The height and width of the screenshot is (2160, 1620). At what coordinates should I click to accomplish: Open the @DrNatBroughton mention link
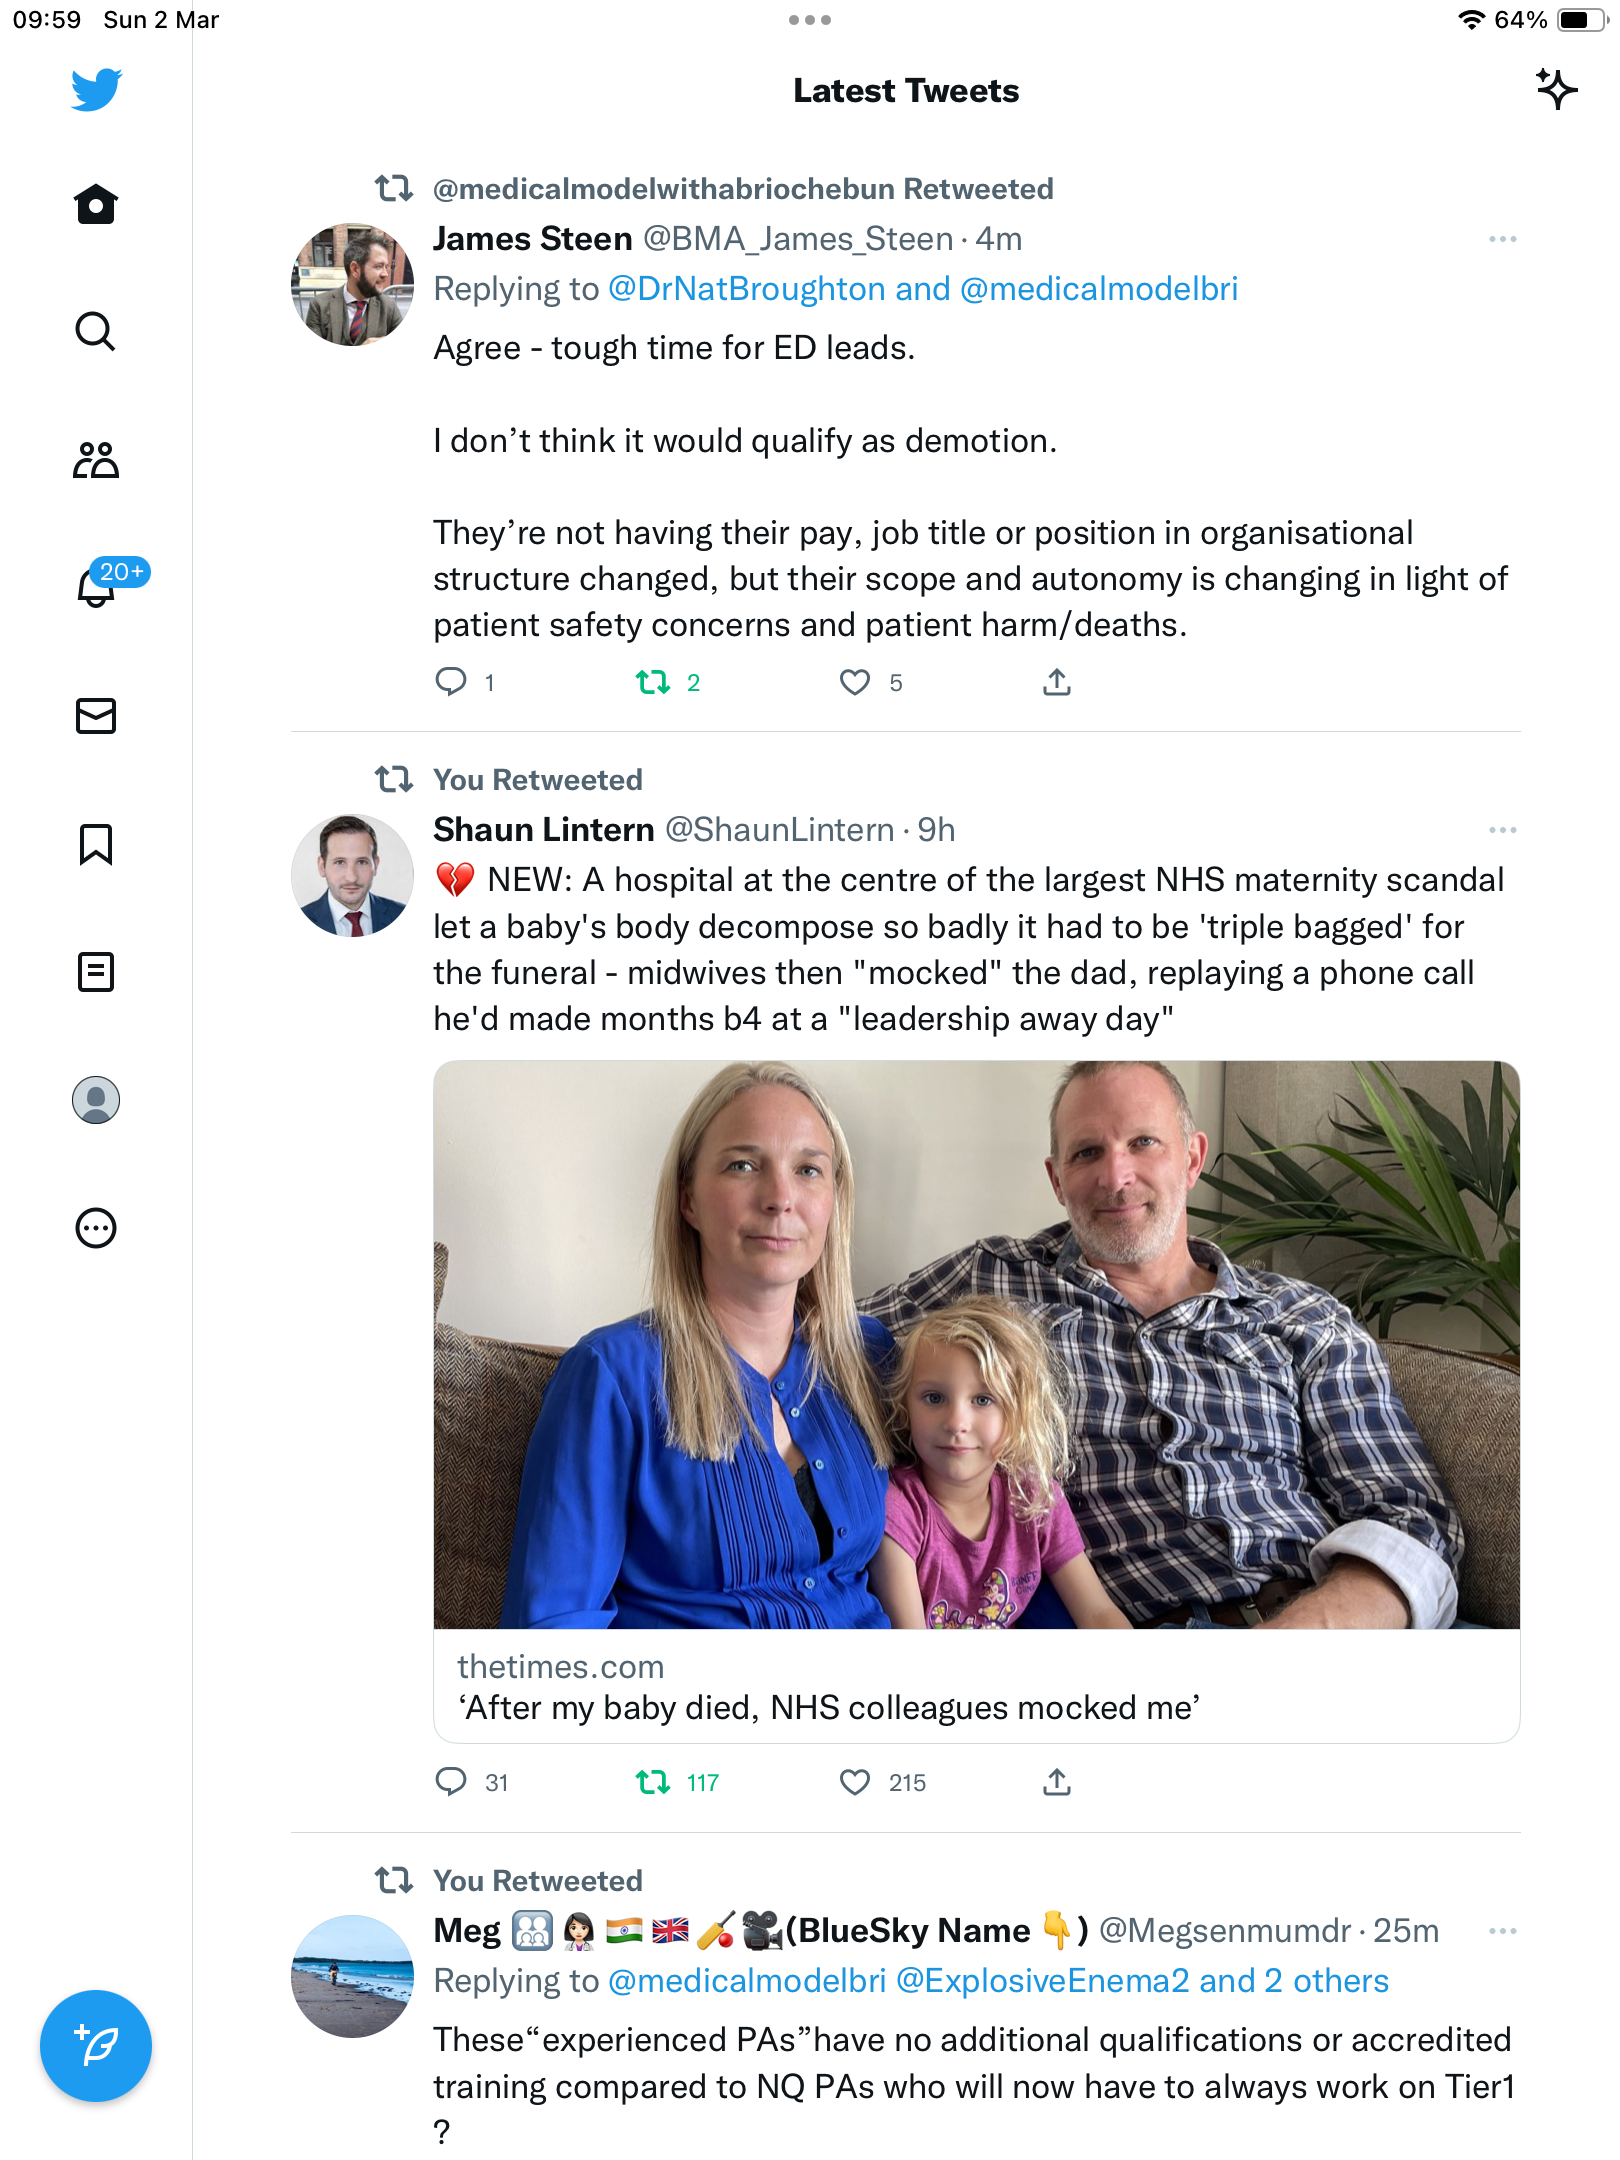[x=747, y=289]
